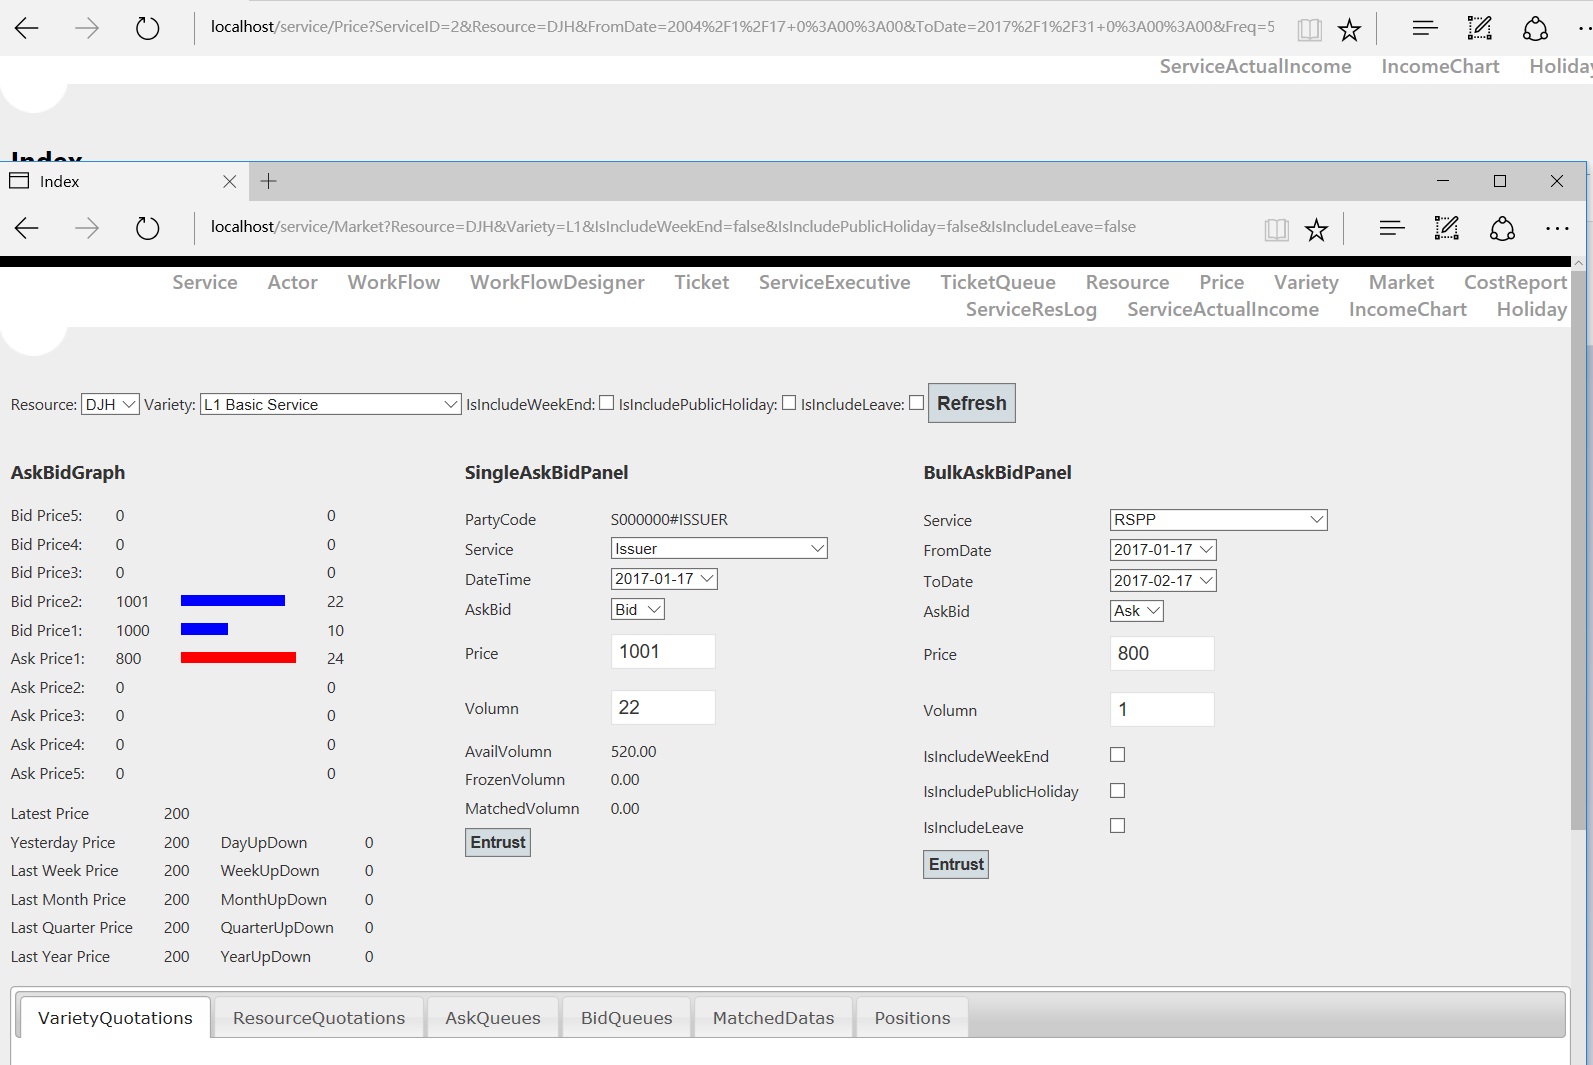This screenshot has height=1065, width=1593.
Task: Open the Service dropdown showing RSPP
Action: 1218,520
